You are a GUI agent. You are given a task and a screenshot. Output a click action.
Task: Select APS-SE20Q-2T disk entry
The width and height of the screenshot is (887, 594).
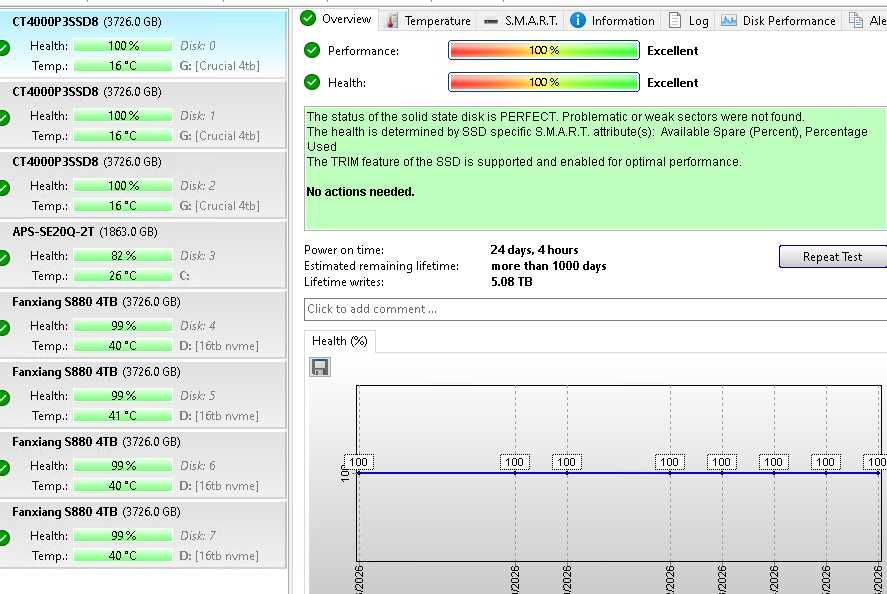[x=143, y=255]
